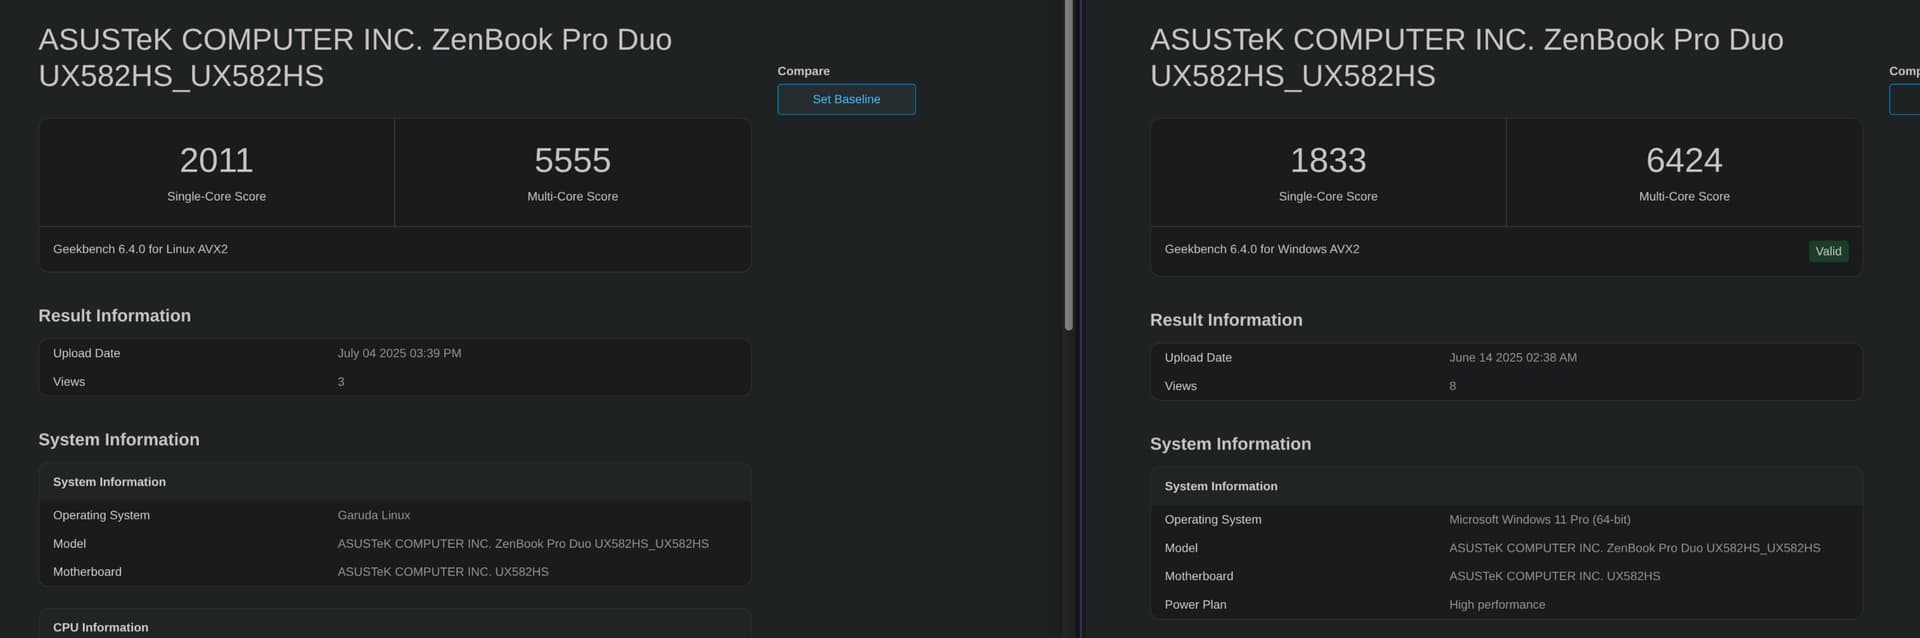Click the Multi-Core Score label under 6424

[1684, 196]
